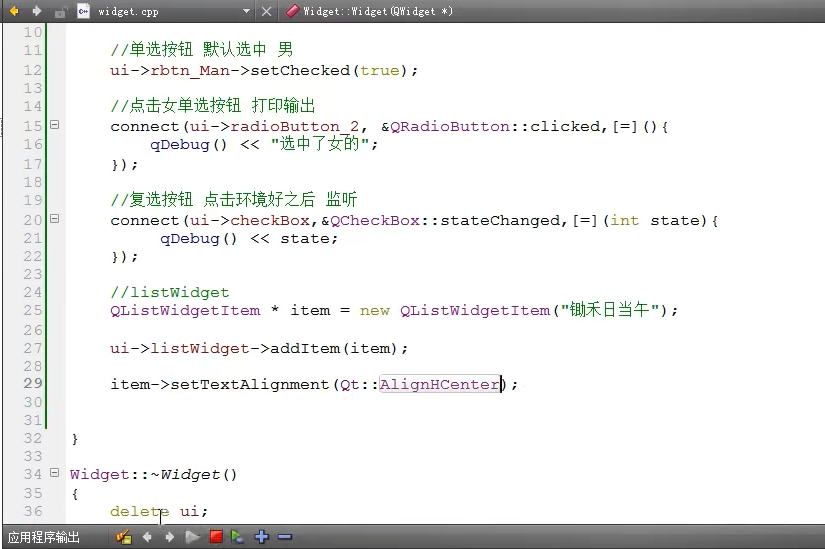825x549 pixels.
Task: Click stateChanged on line 20
Action: coord(500,221)
